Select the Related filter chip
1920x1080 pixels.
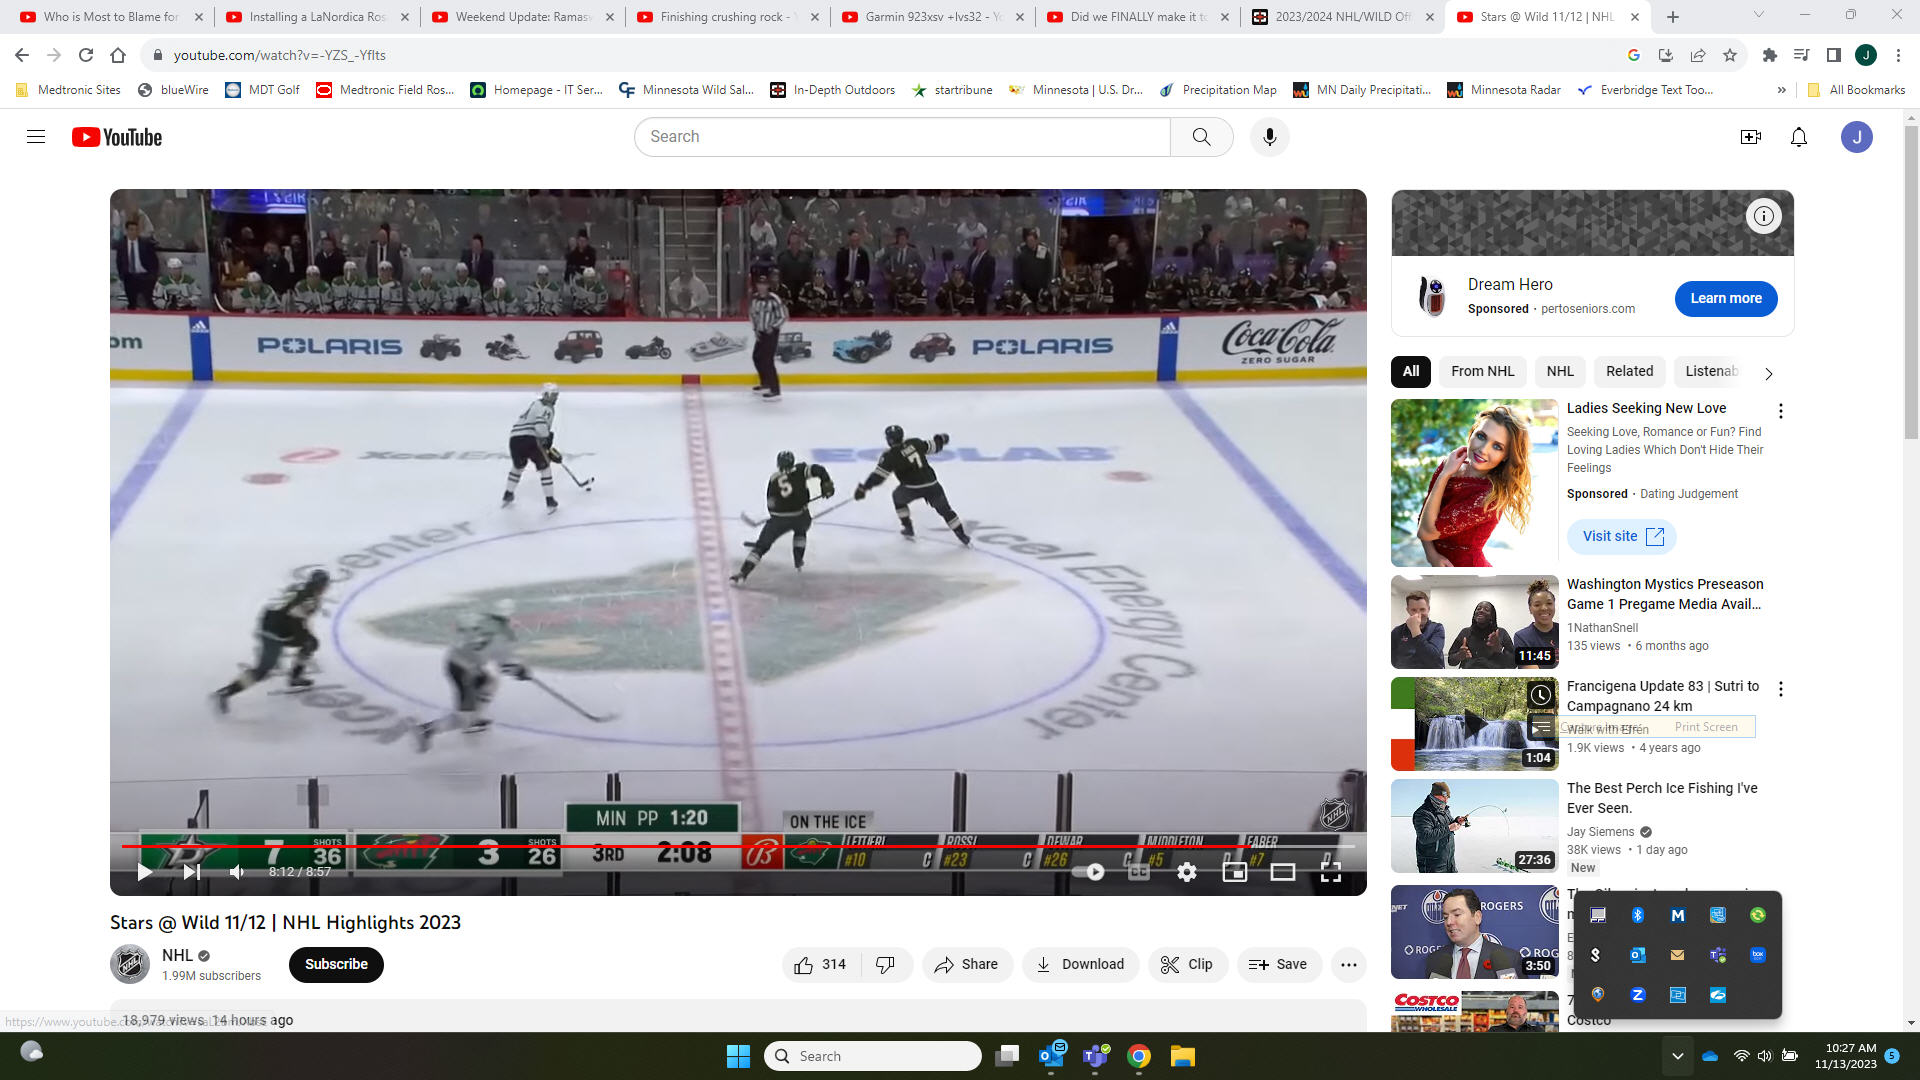(x=1630, y=372)
